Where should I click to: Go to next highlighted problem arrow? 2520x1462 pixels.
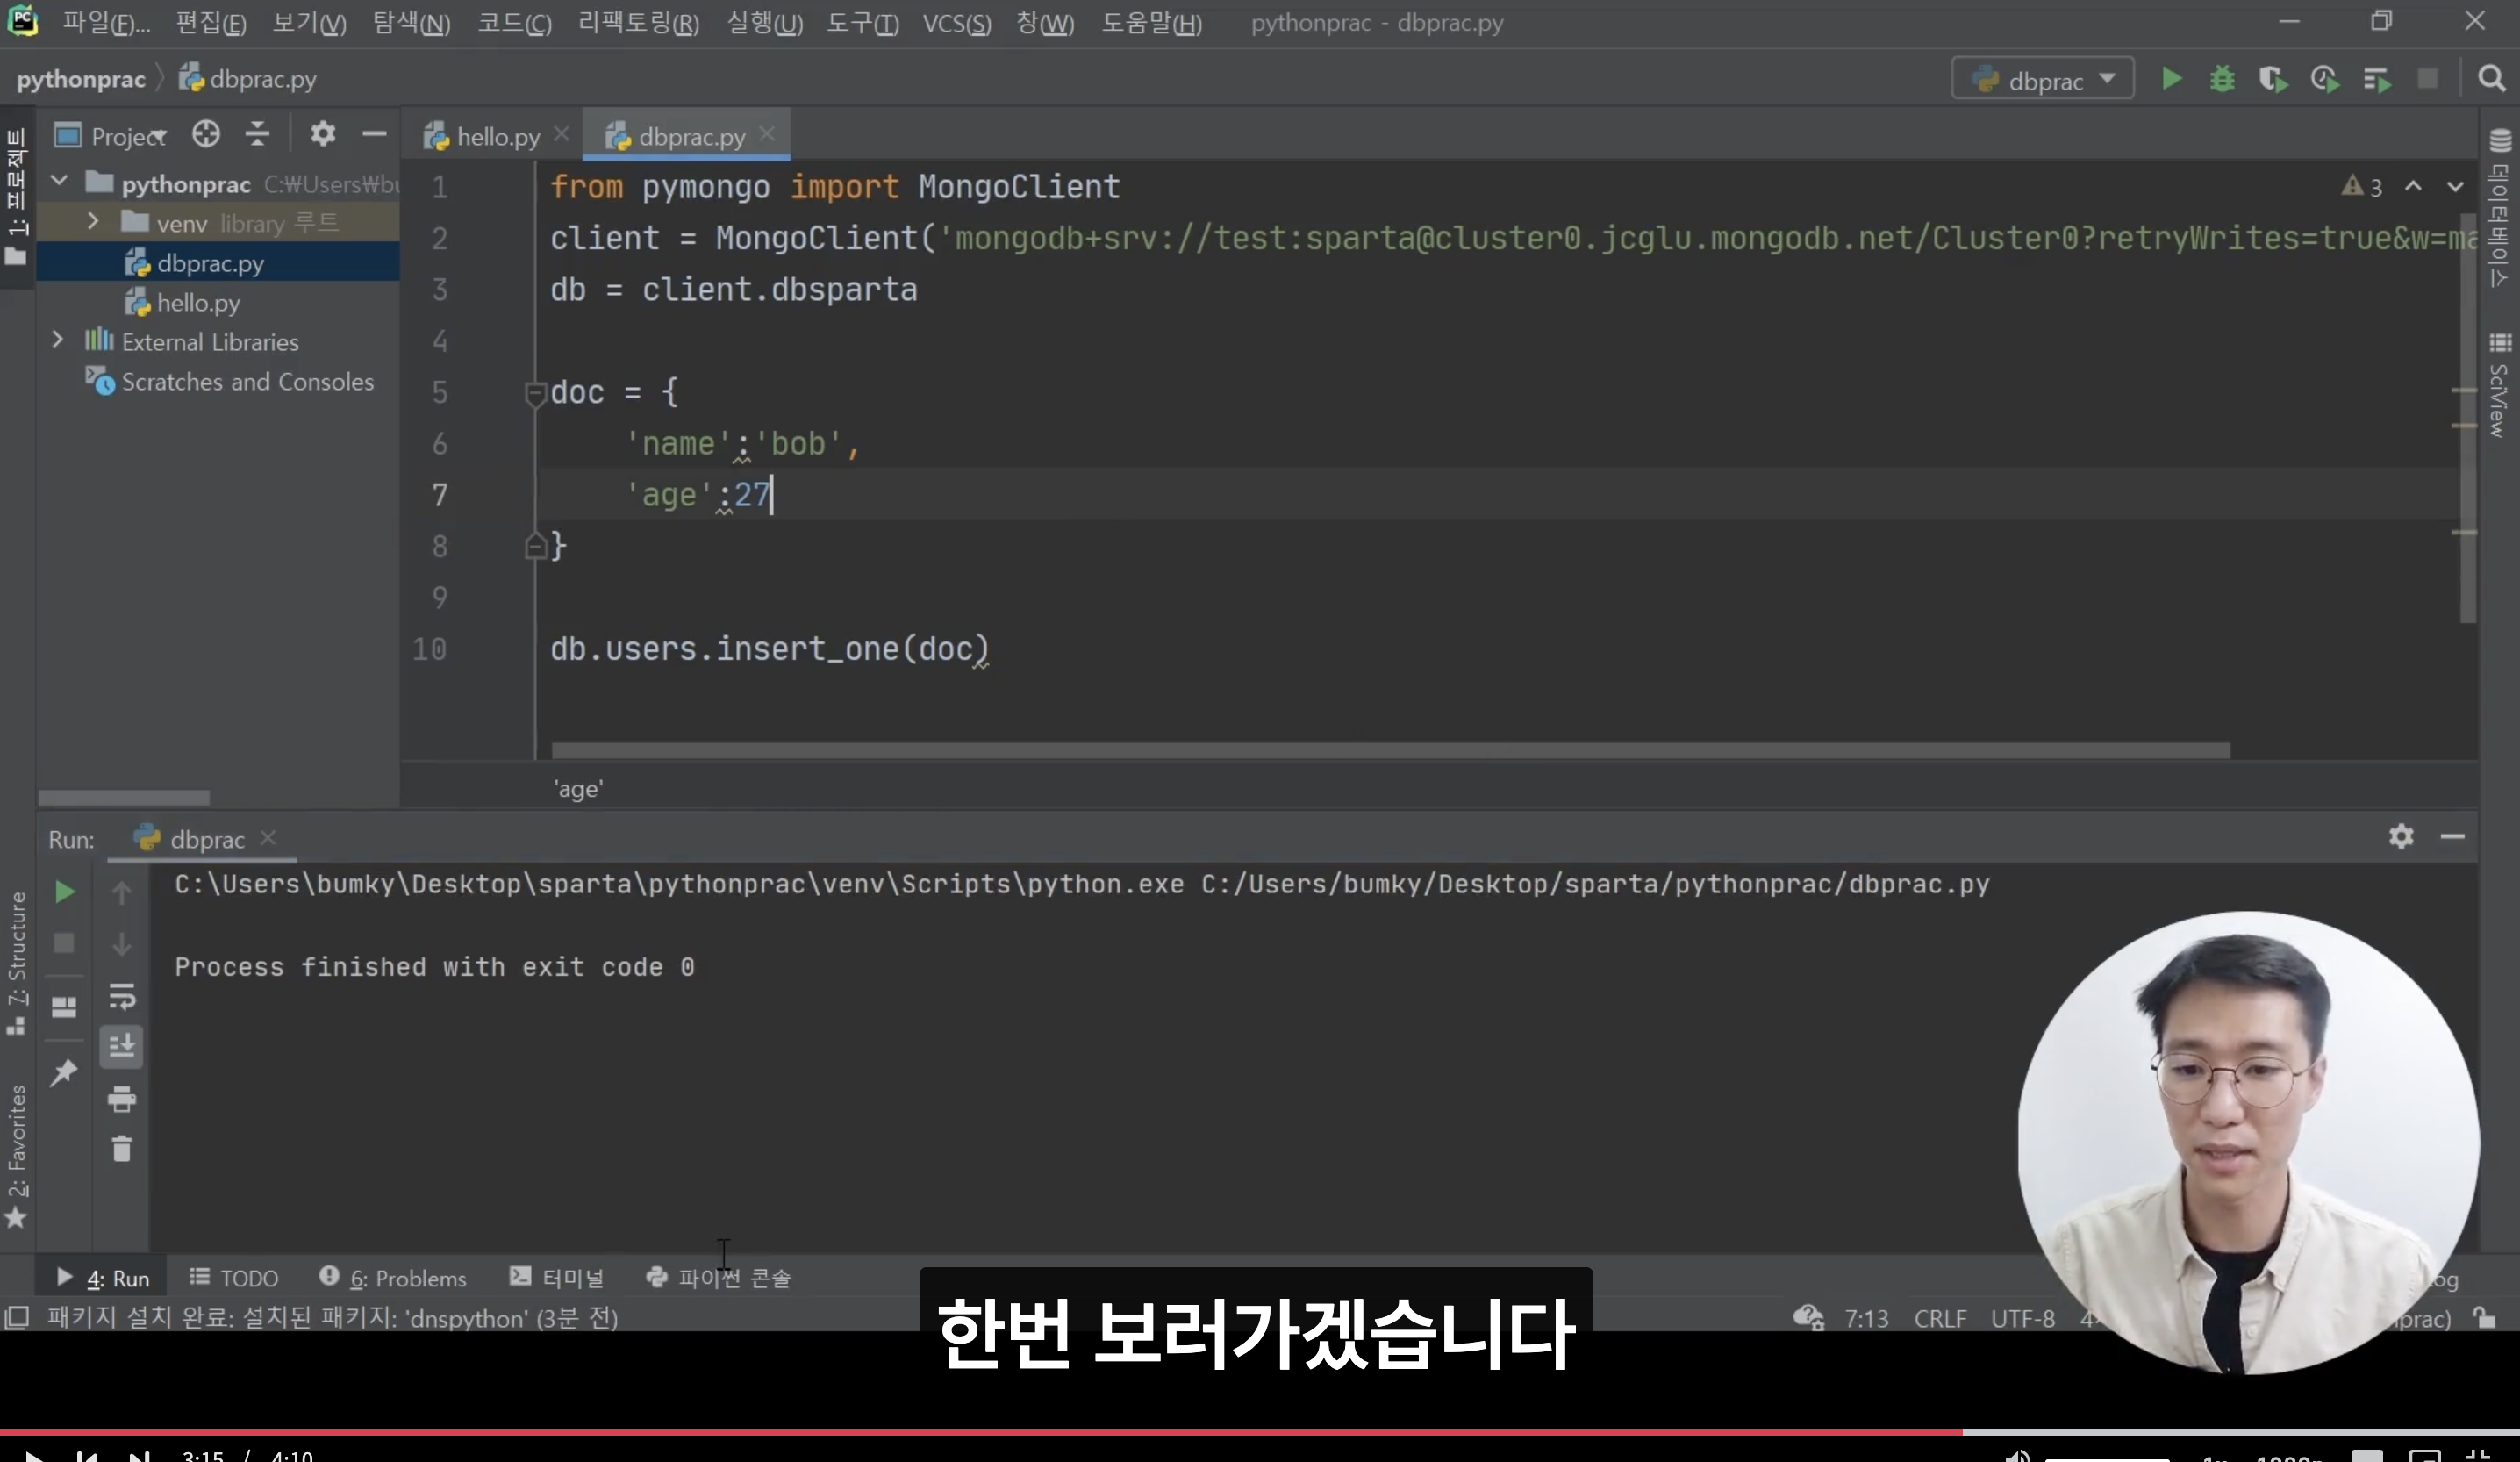2455,187
